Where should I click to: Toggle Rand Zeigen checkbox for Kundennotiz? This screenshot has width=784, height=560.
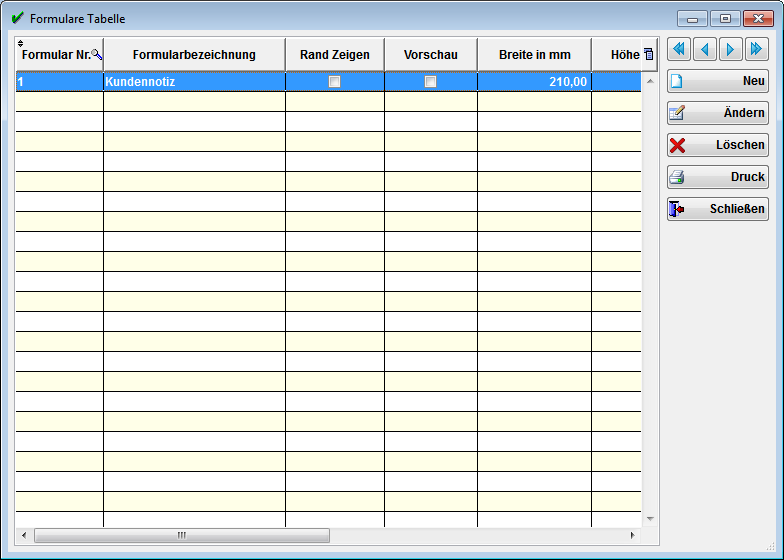point(334,82)
